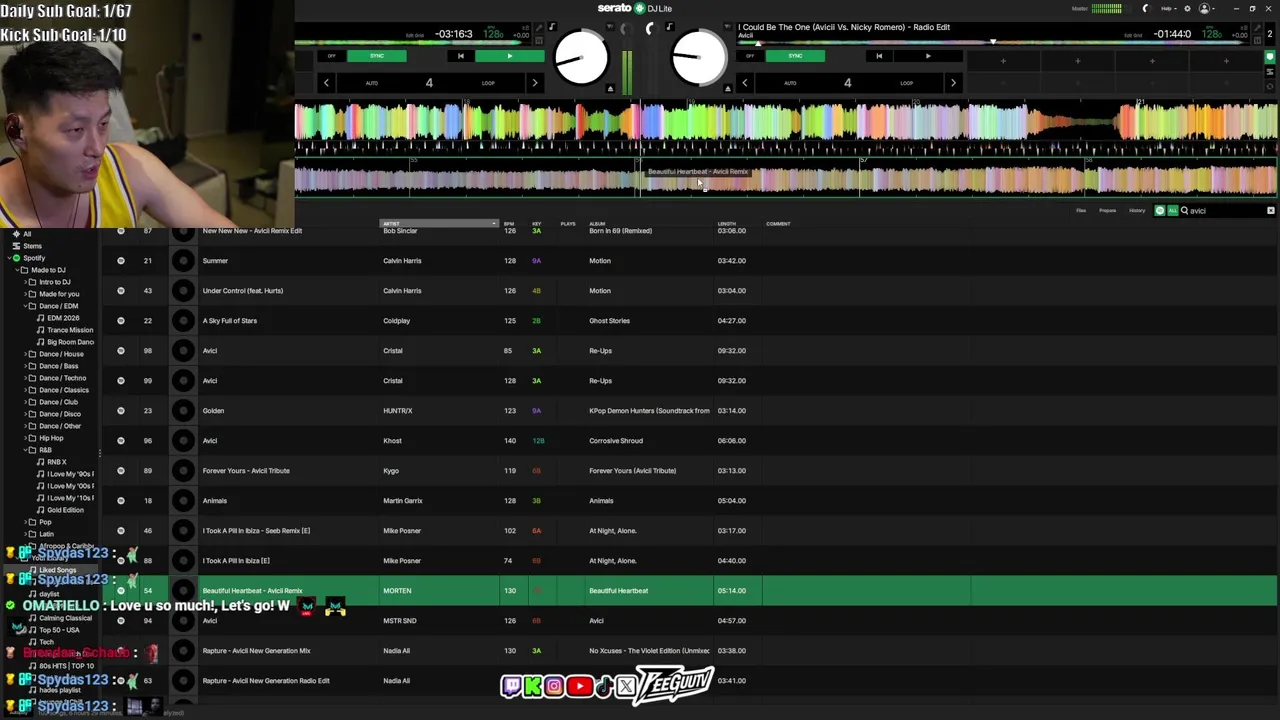
Task: Turn sync OFF on right deck
Action: pyautogui.click(x=750, y=56)
